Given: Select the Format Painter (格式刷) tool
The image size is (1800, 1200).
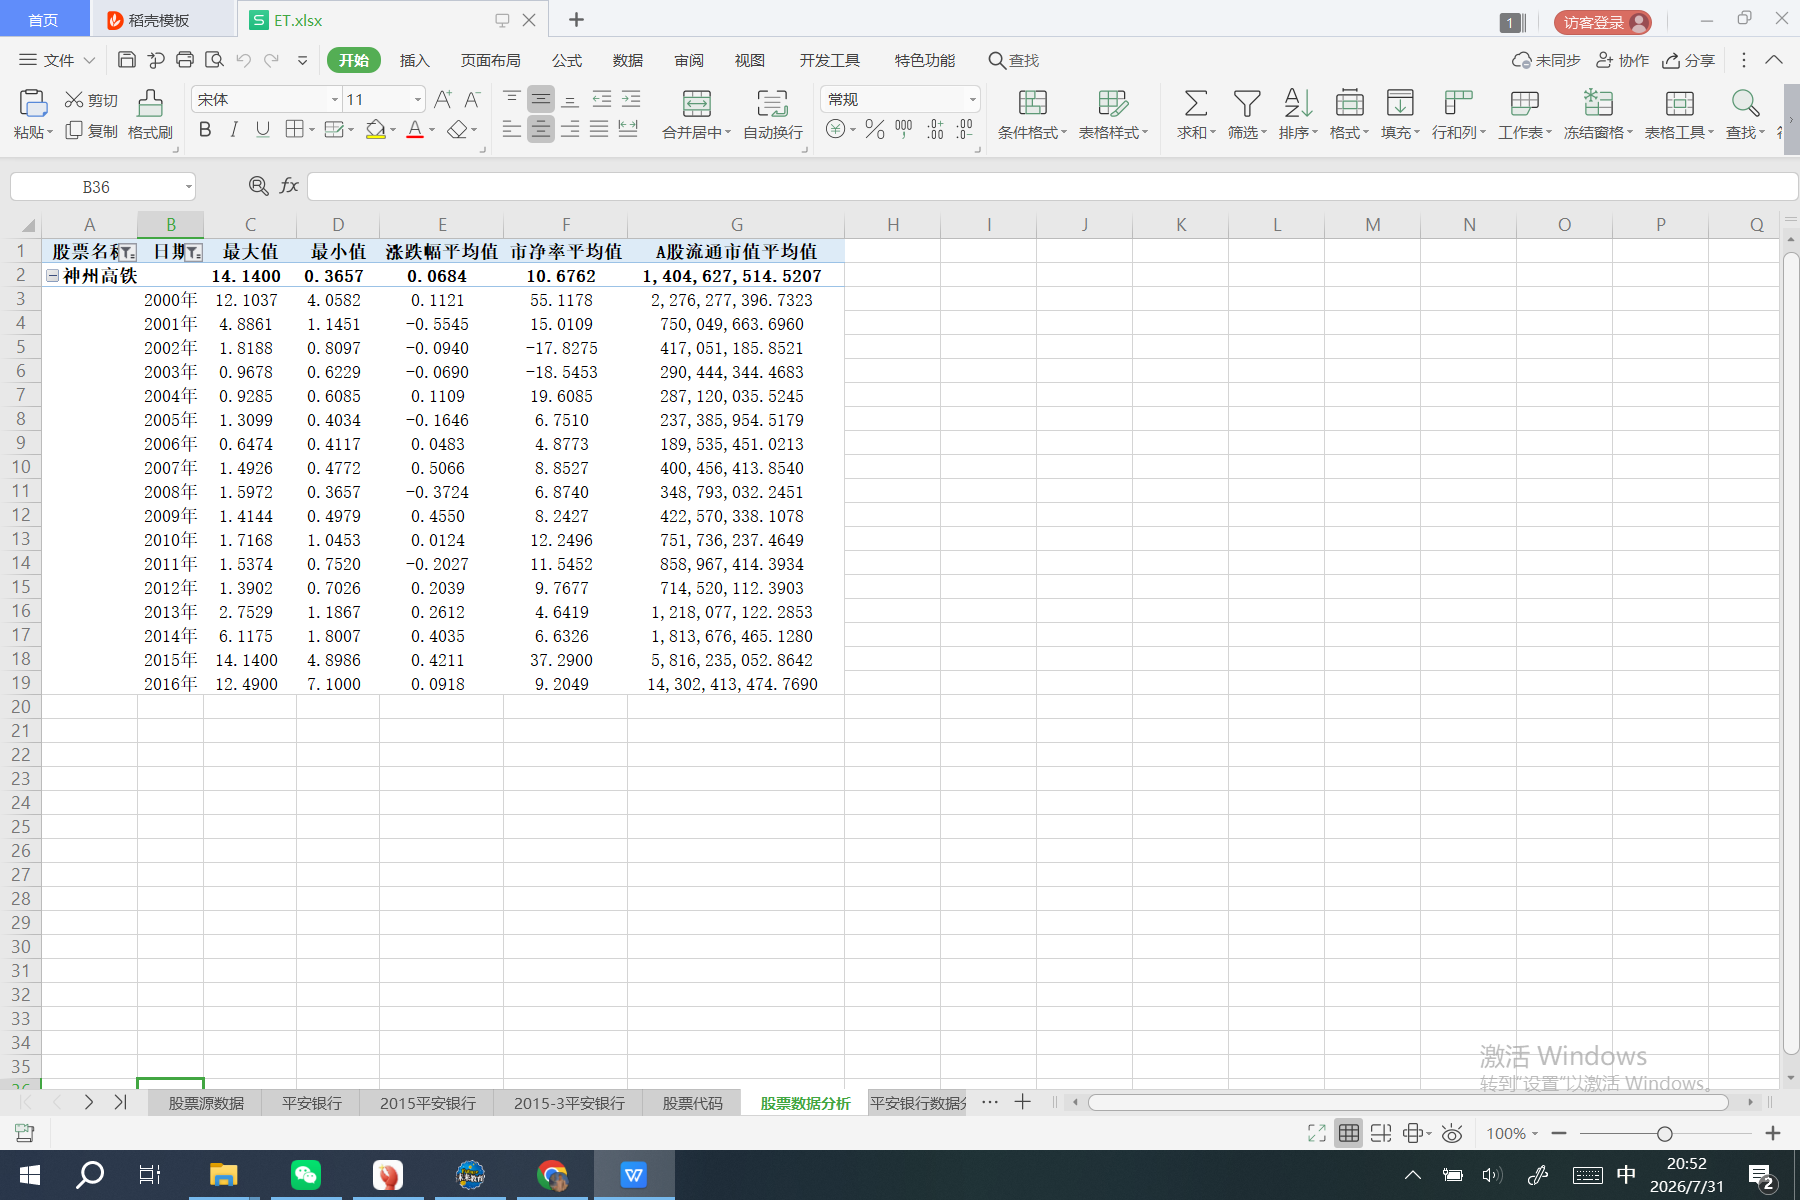Looking at the screenshot, I should [x=150, y=114].
